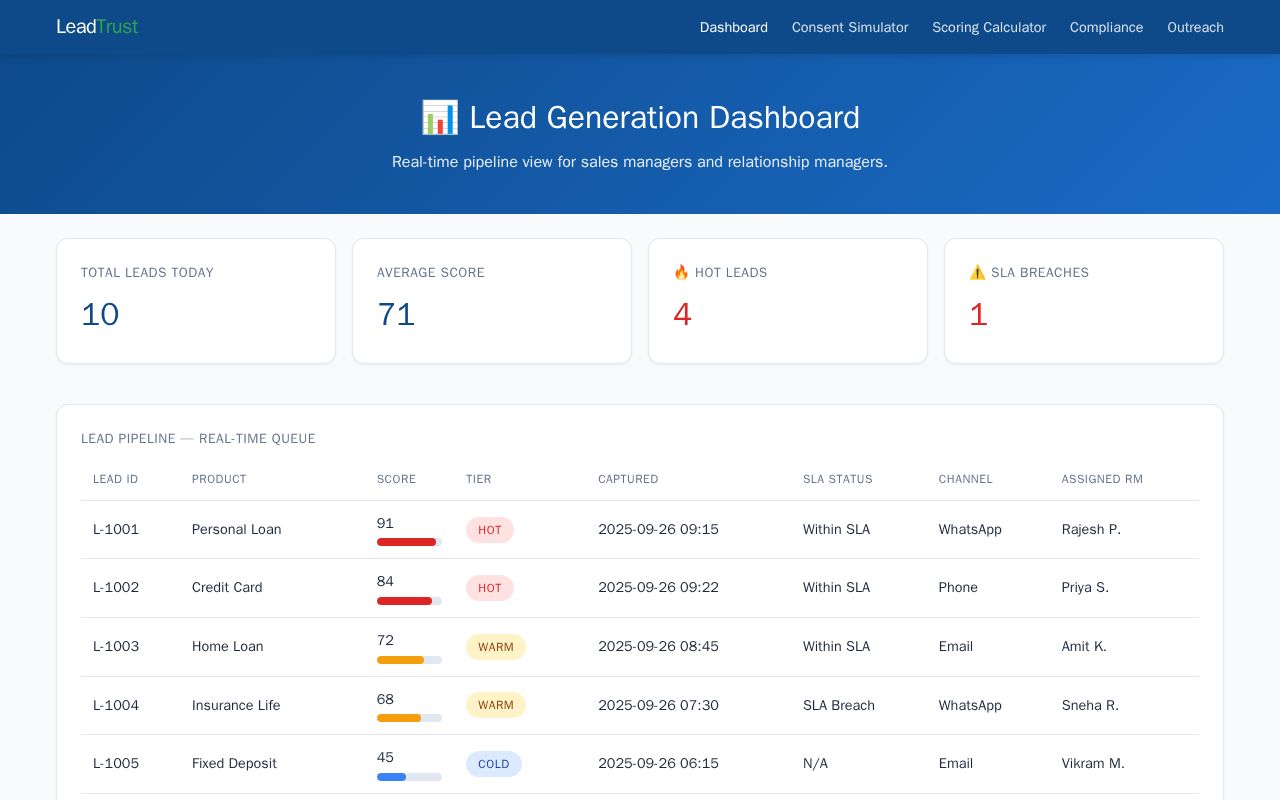Click the fire icon on Hot Leads card
1280x800 pixels.
click(x=681, y=272)
